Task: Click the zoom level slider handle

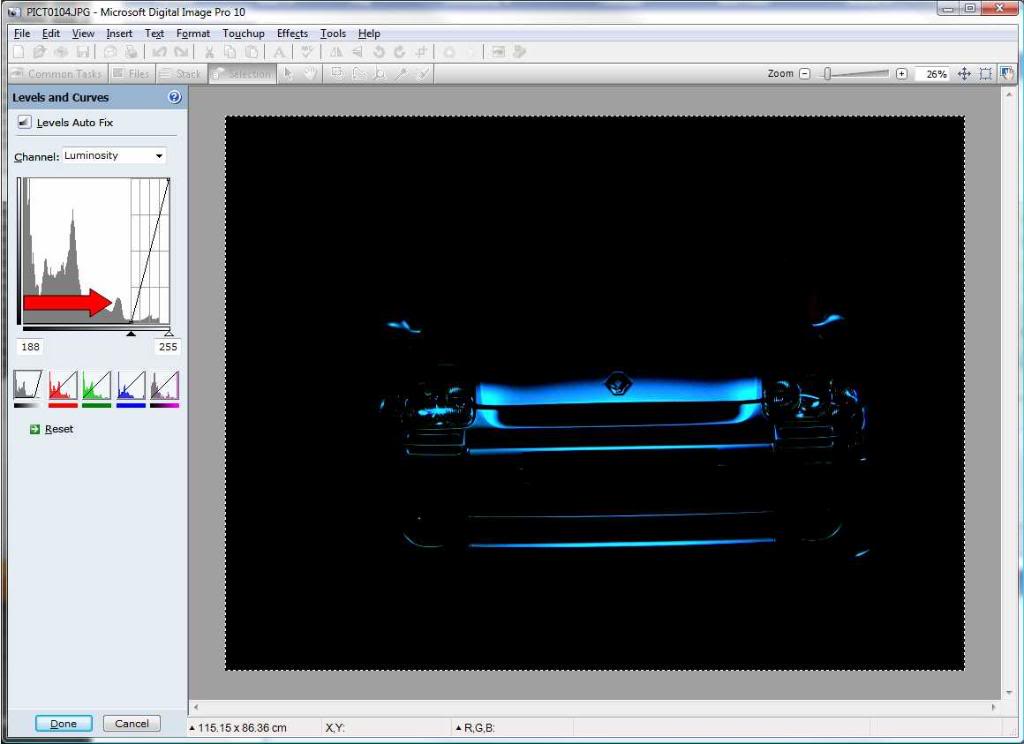Action: pos(827,74)
